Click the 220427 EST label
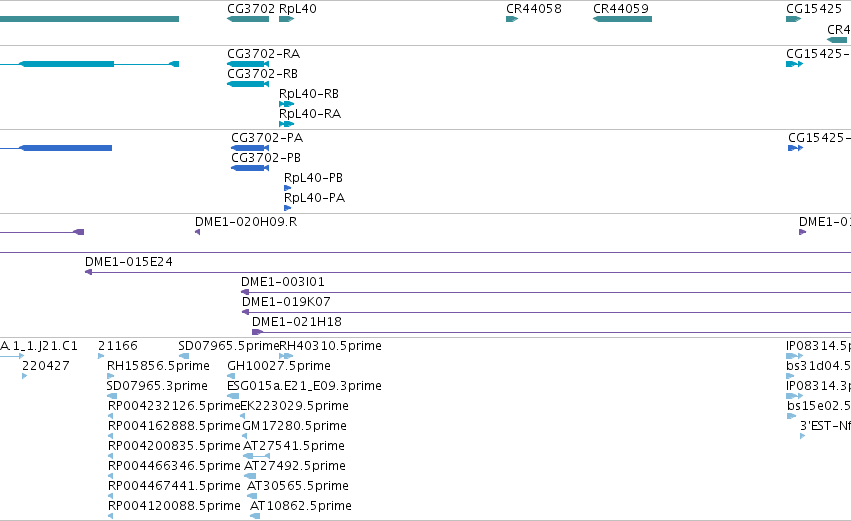Image resolution: width=851 pixels, height=521 pixels. point(46,366)
